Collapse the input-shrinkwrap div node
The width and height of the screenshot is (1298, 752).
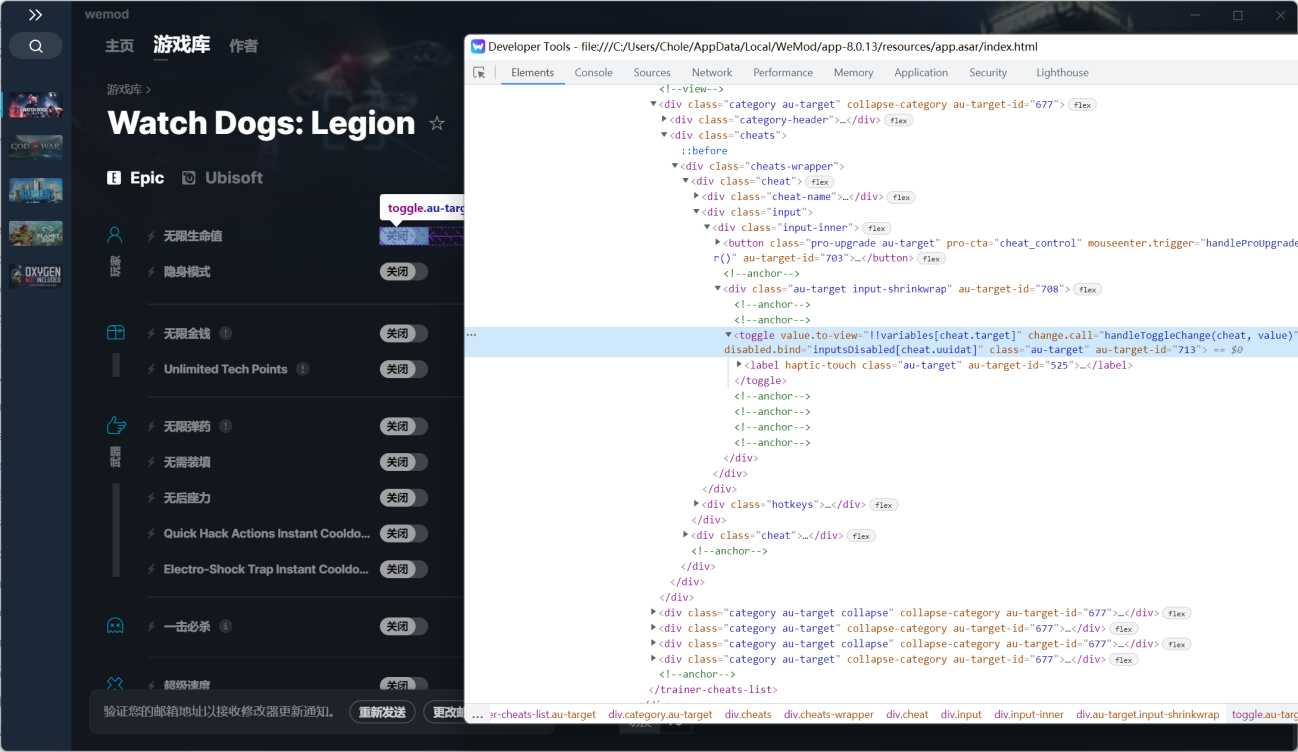pyautogui.click(x=718, y=289)
